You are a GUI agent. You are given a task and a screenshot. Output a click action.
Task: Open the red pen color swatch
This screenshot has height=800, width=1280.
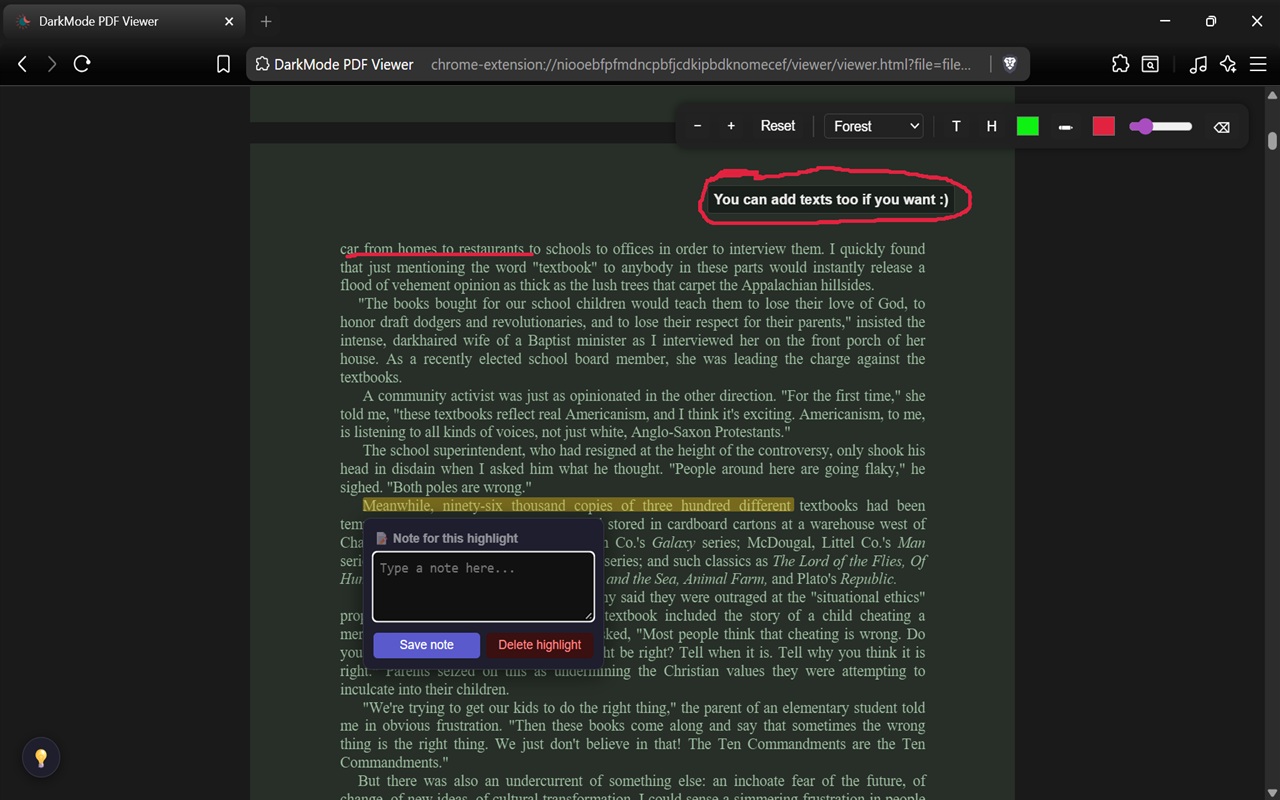tap(1104, 126)
